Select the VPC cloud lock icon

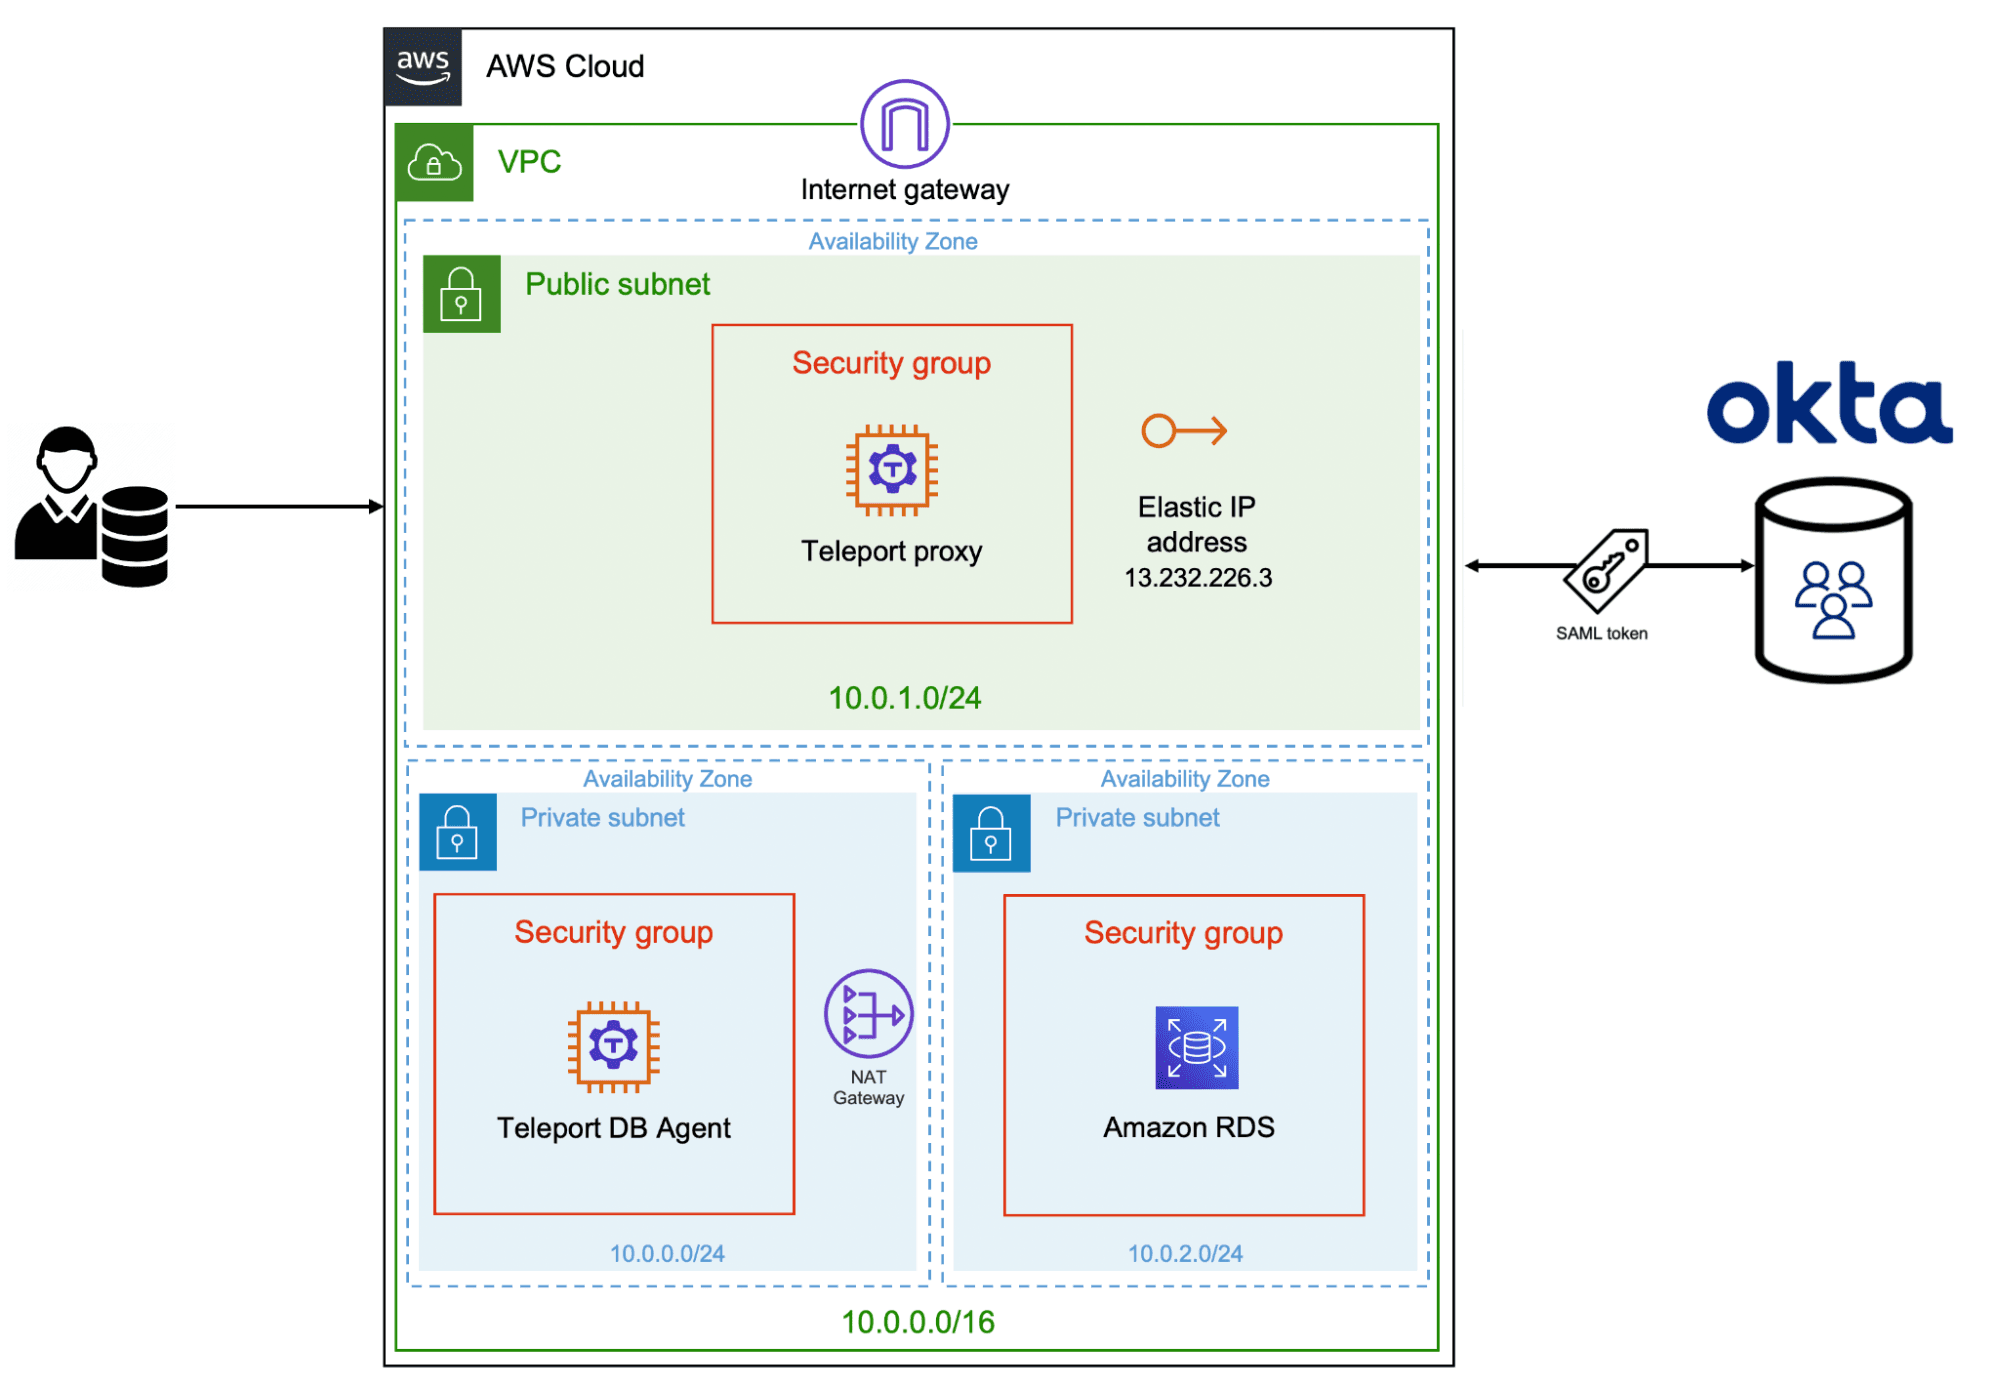(434, 163)
